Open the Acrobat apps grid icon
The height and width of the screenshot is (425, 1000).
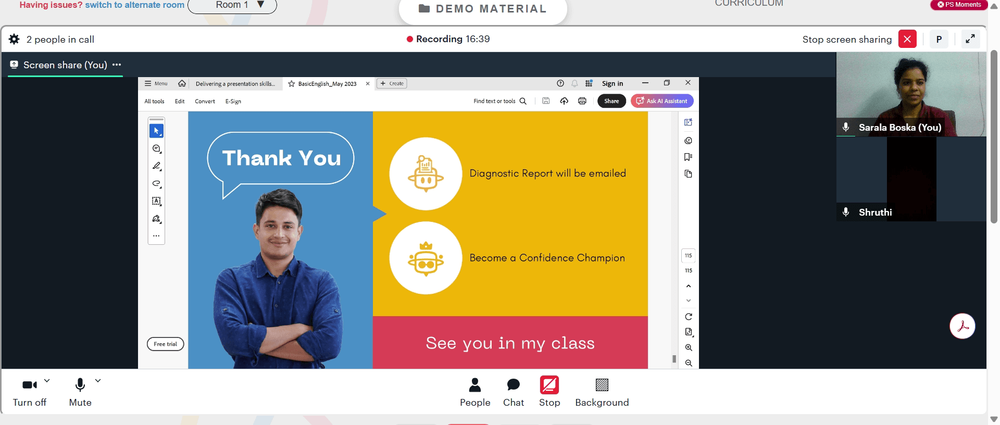click(589, 84)
